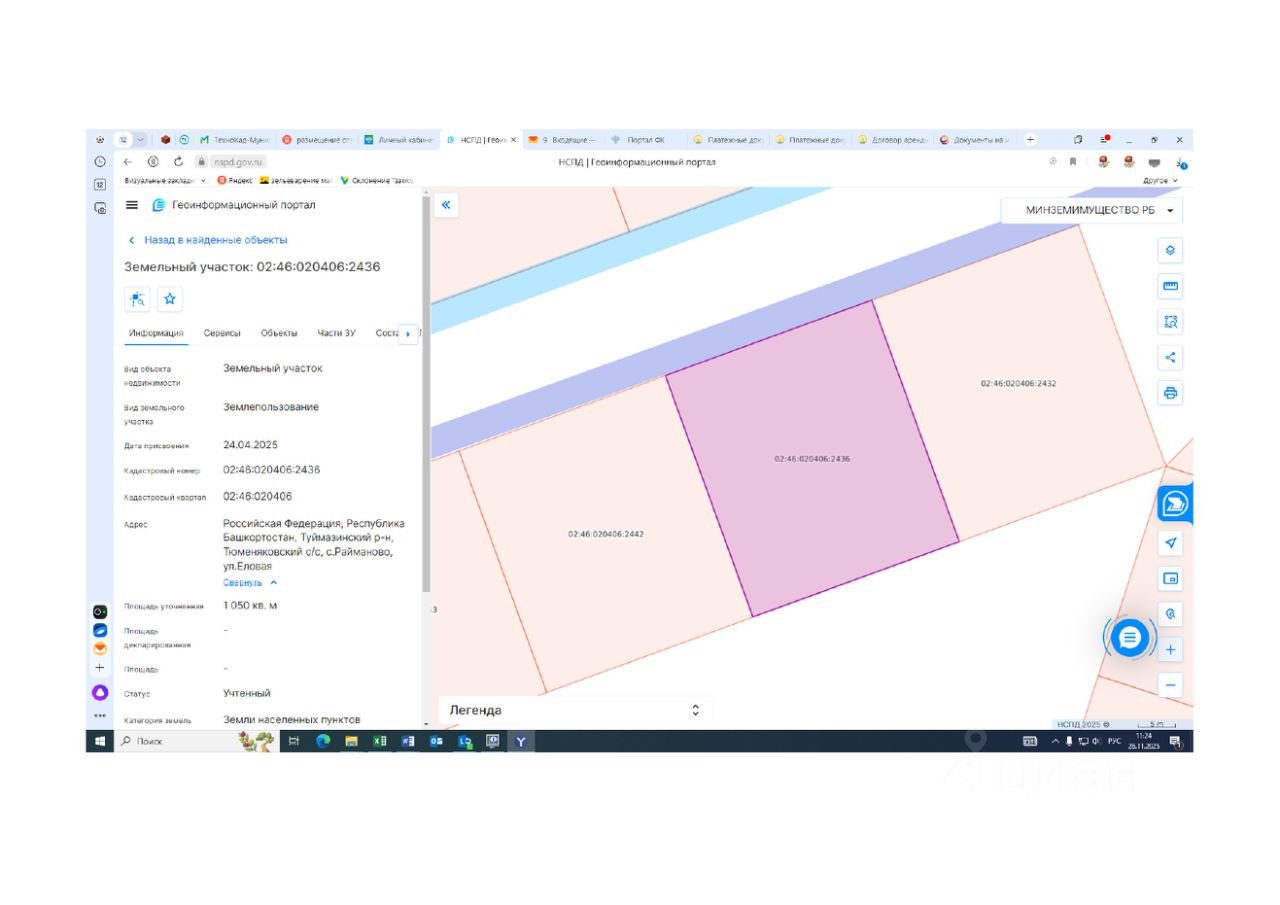Open the map layers tool
This screenshot has width=1280, height=905.
click(1171, 250)
